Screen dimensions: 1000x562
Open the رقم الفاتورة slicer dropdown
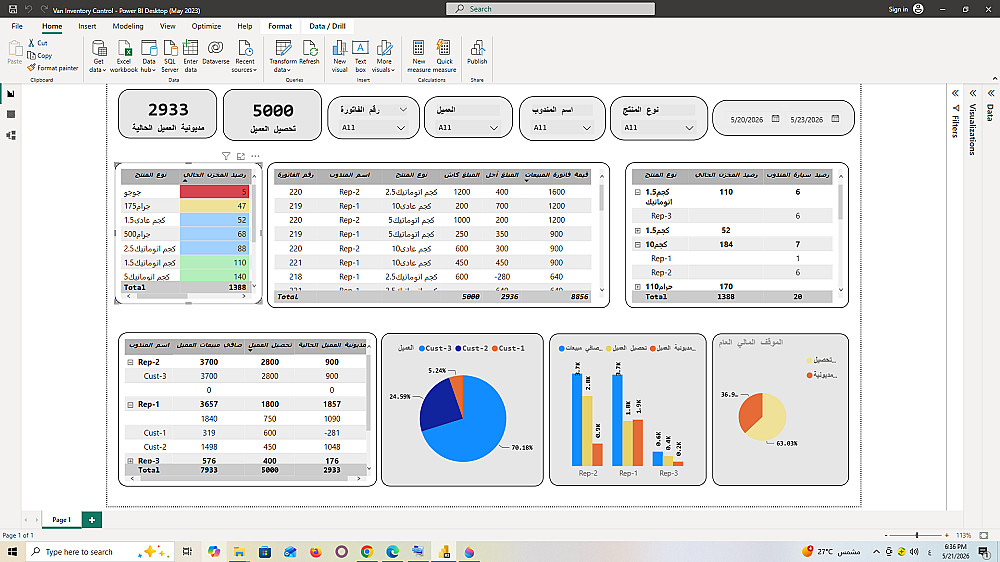coord(374,128)
